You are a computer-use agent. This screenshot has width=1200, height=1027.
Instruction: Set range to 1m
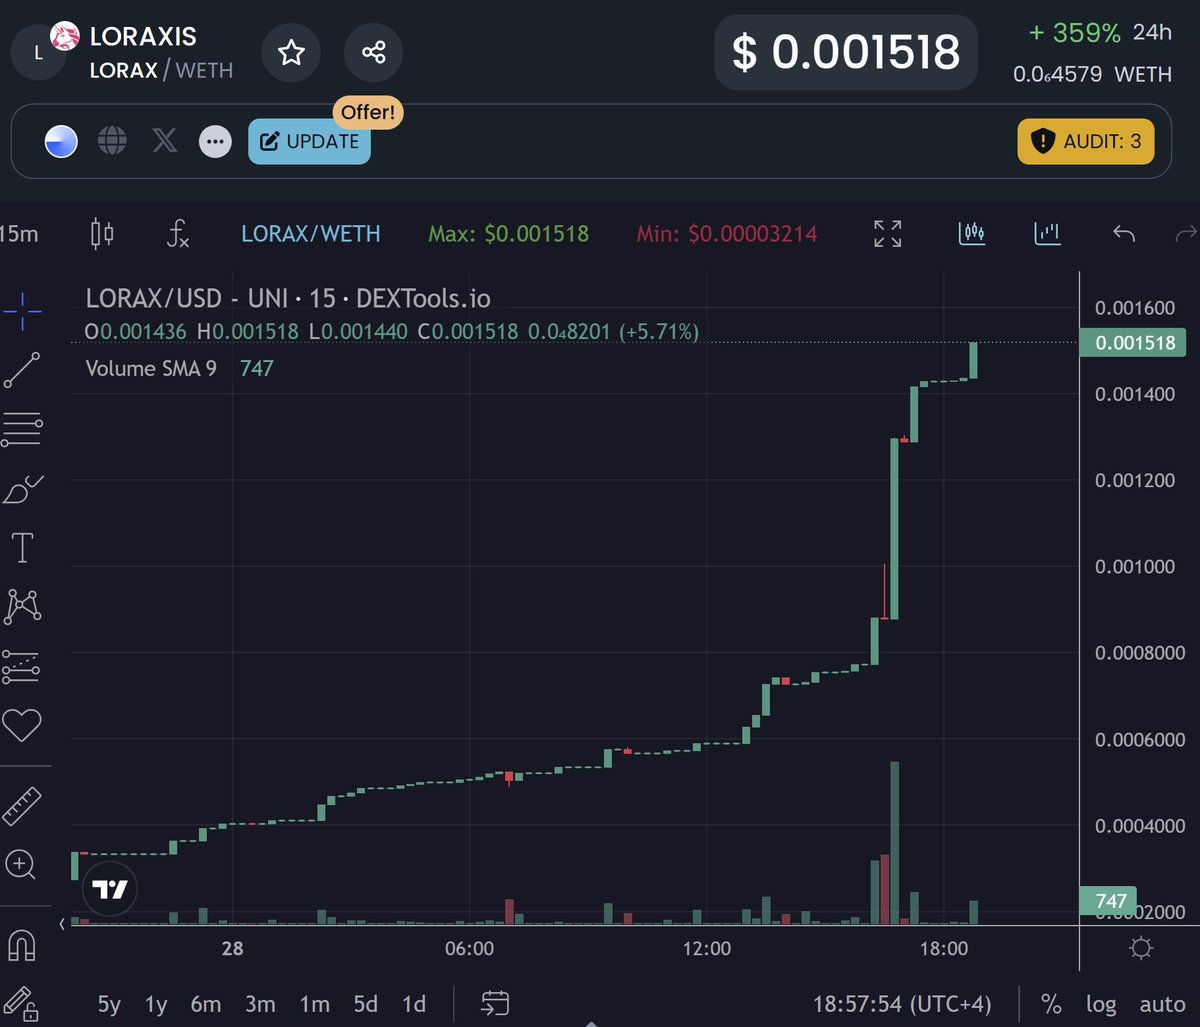(314, 1004)
